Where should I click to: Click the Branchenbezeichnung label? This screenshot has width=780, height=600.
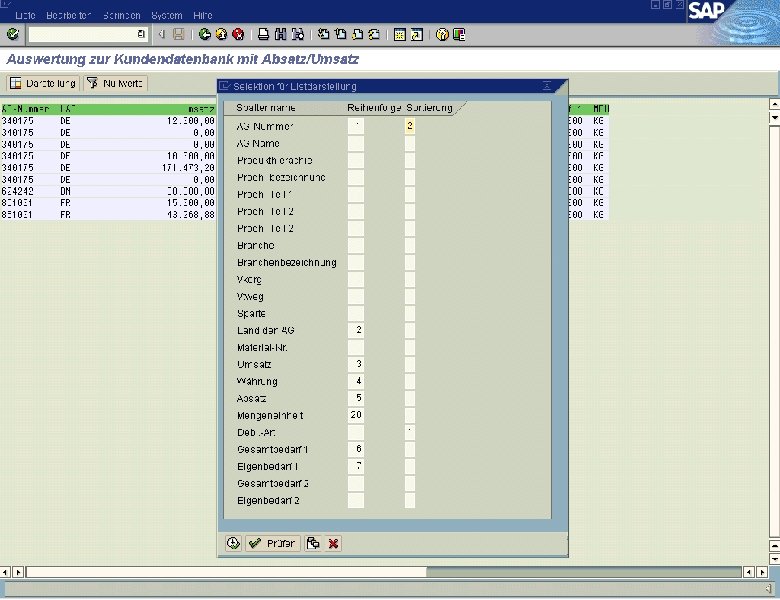coord(287,263)
